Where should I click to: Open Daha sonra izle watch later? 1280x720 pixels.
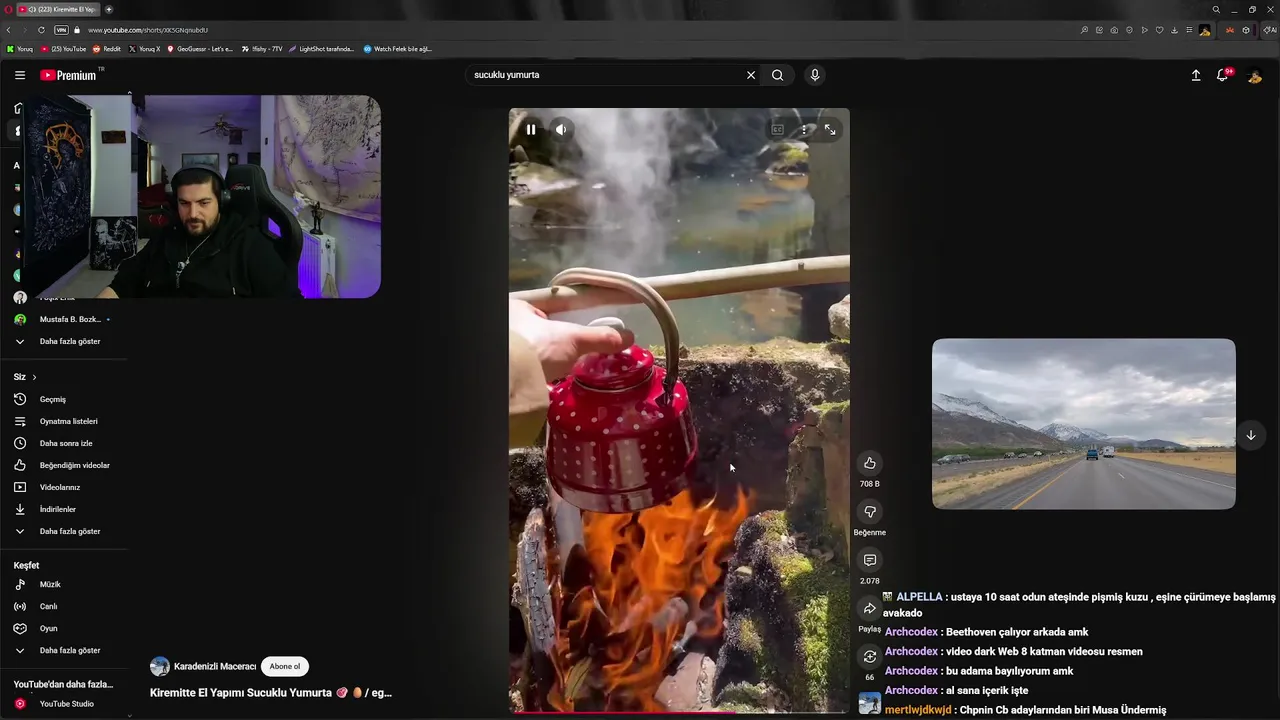click(64, 443)
